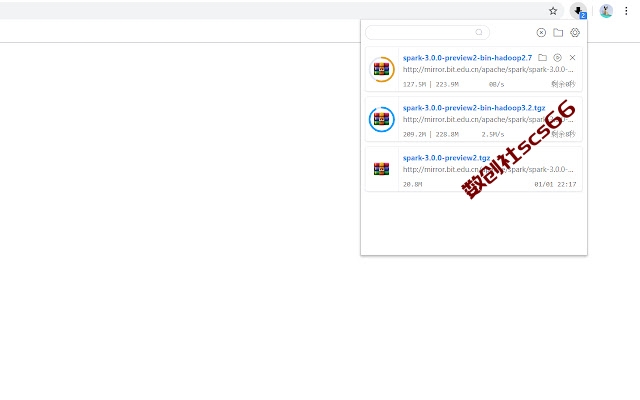This screenshot has width=640, height=400.
Task: Open the browser profile avatar
Action: click(x=606, y=11)
